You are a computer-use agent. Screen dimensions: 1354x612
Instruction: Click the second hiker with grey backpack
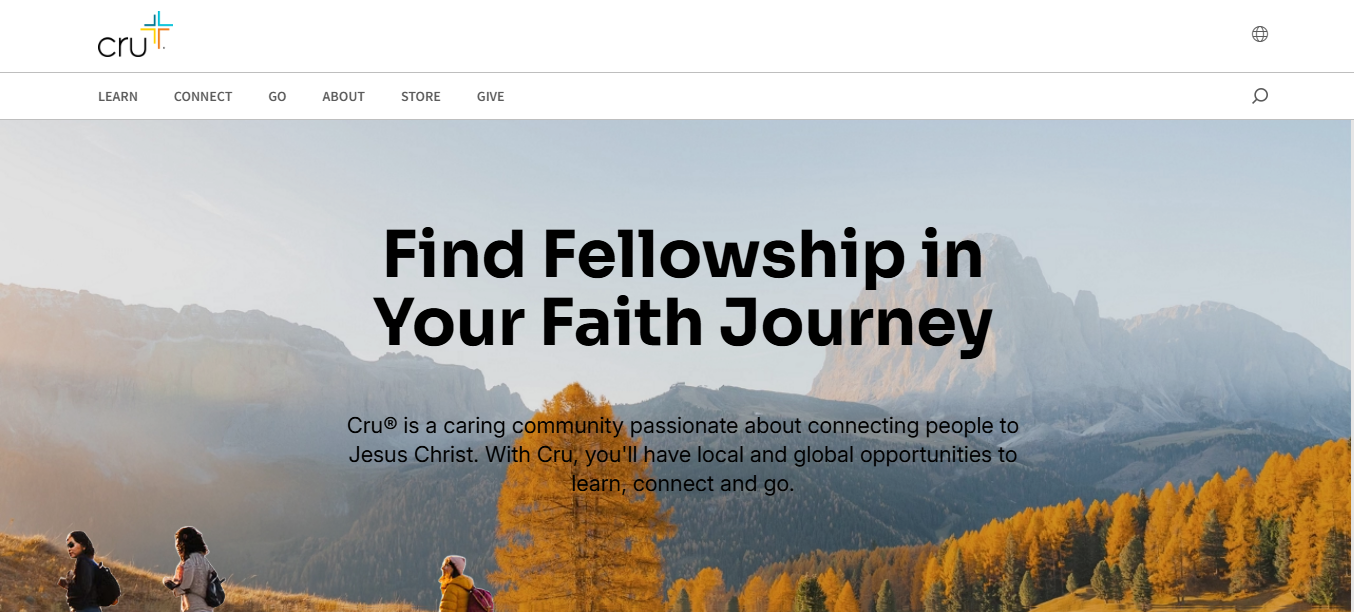tap(195, 572)
